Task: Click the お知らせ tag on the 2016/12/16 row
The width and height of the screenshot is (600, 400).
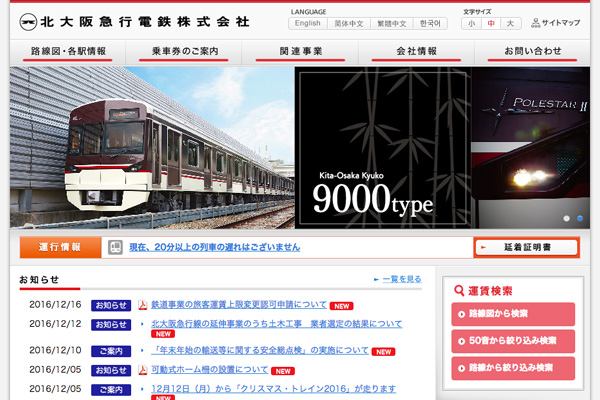Action: [111, 305]
